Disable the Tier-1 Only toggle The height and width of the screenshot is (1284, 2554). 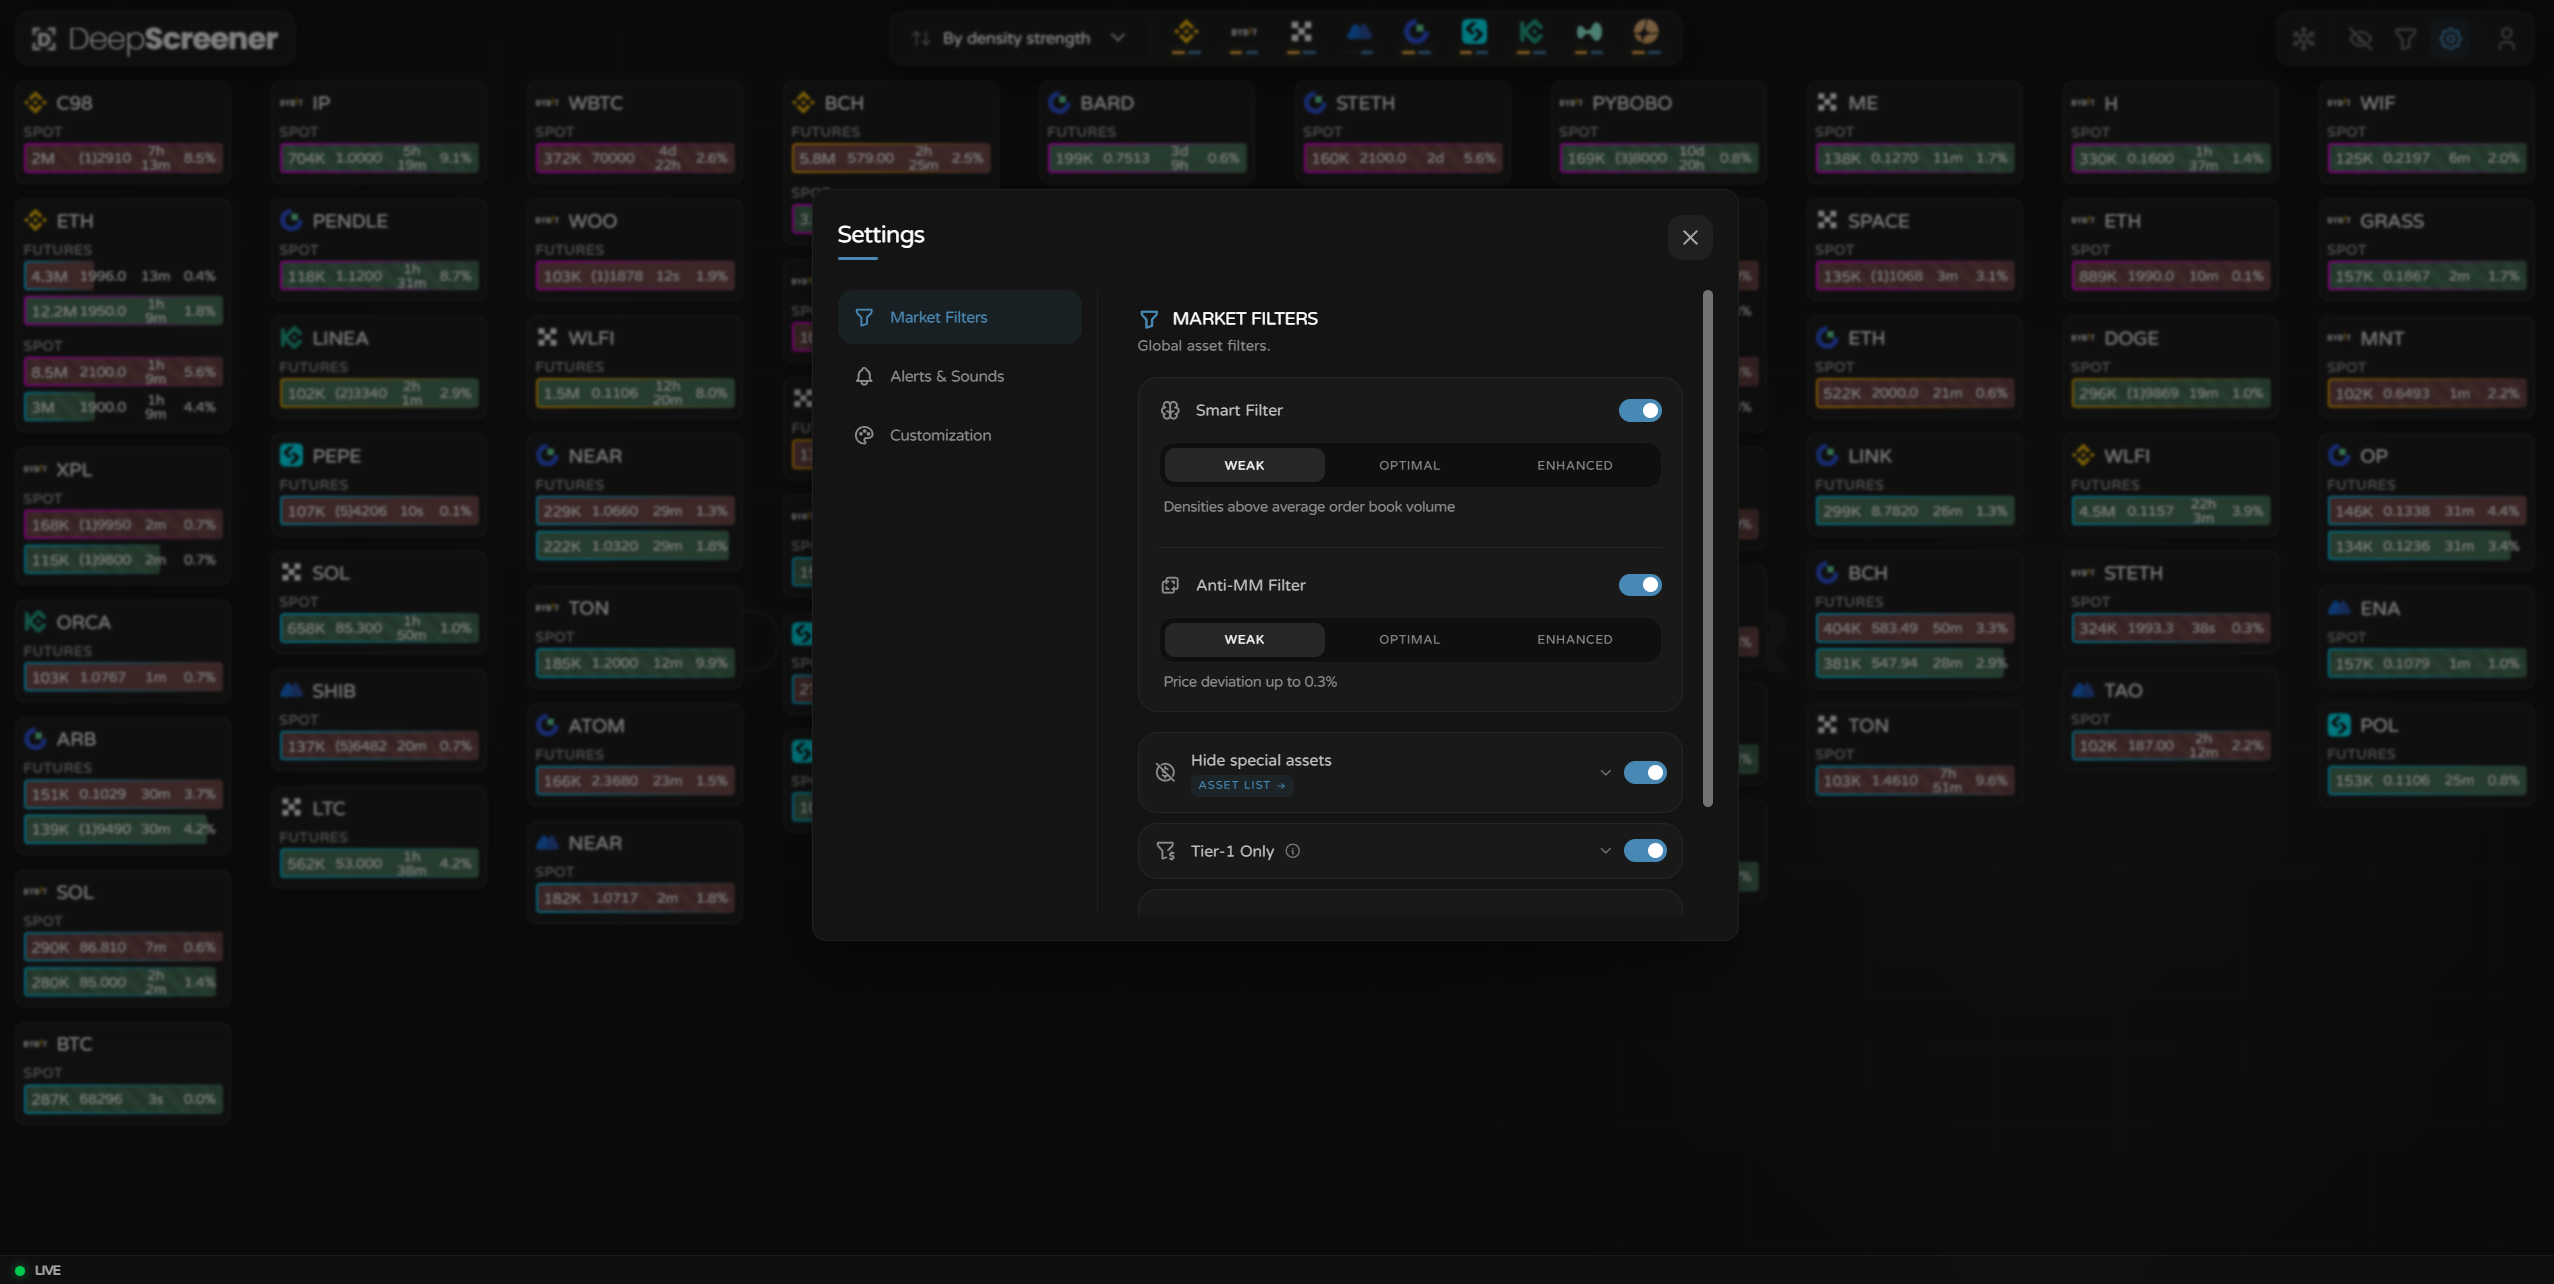[x=1645, y=850]
